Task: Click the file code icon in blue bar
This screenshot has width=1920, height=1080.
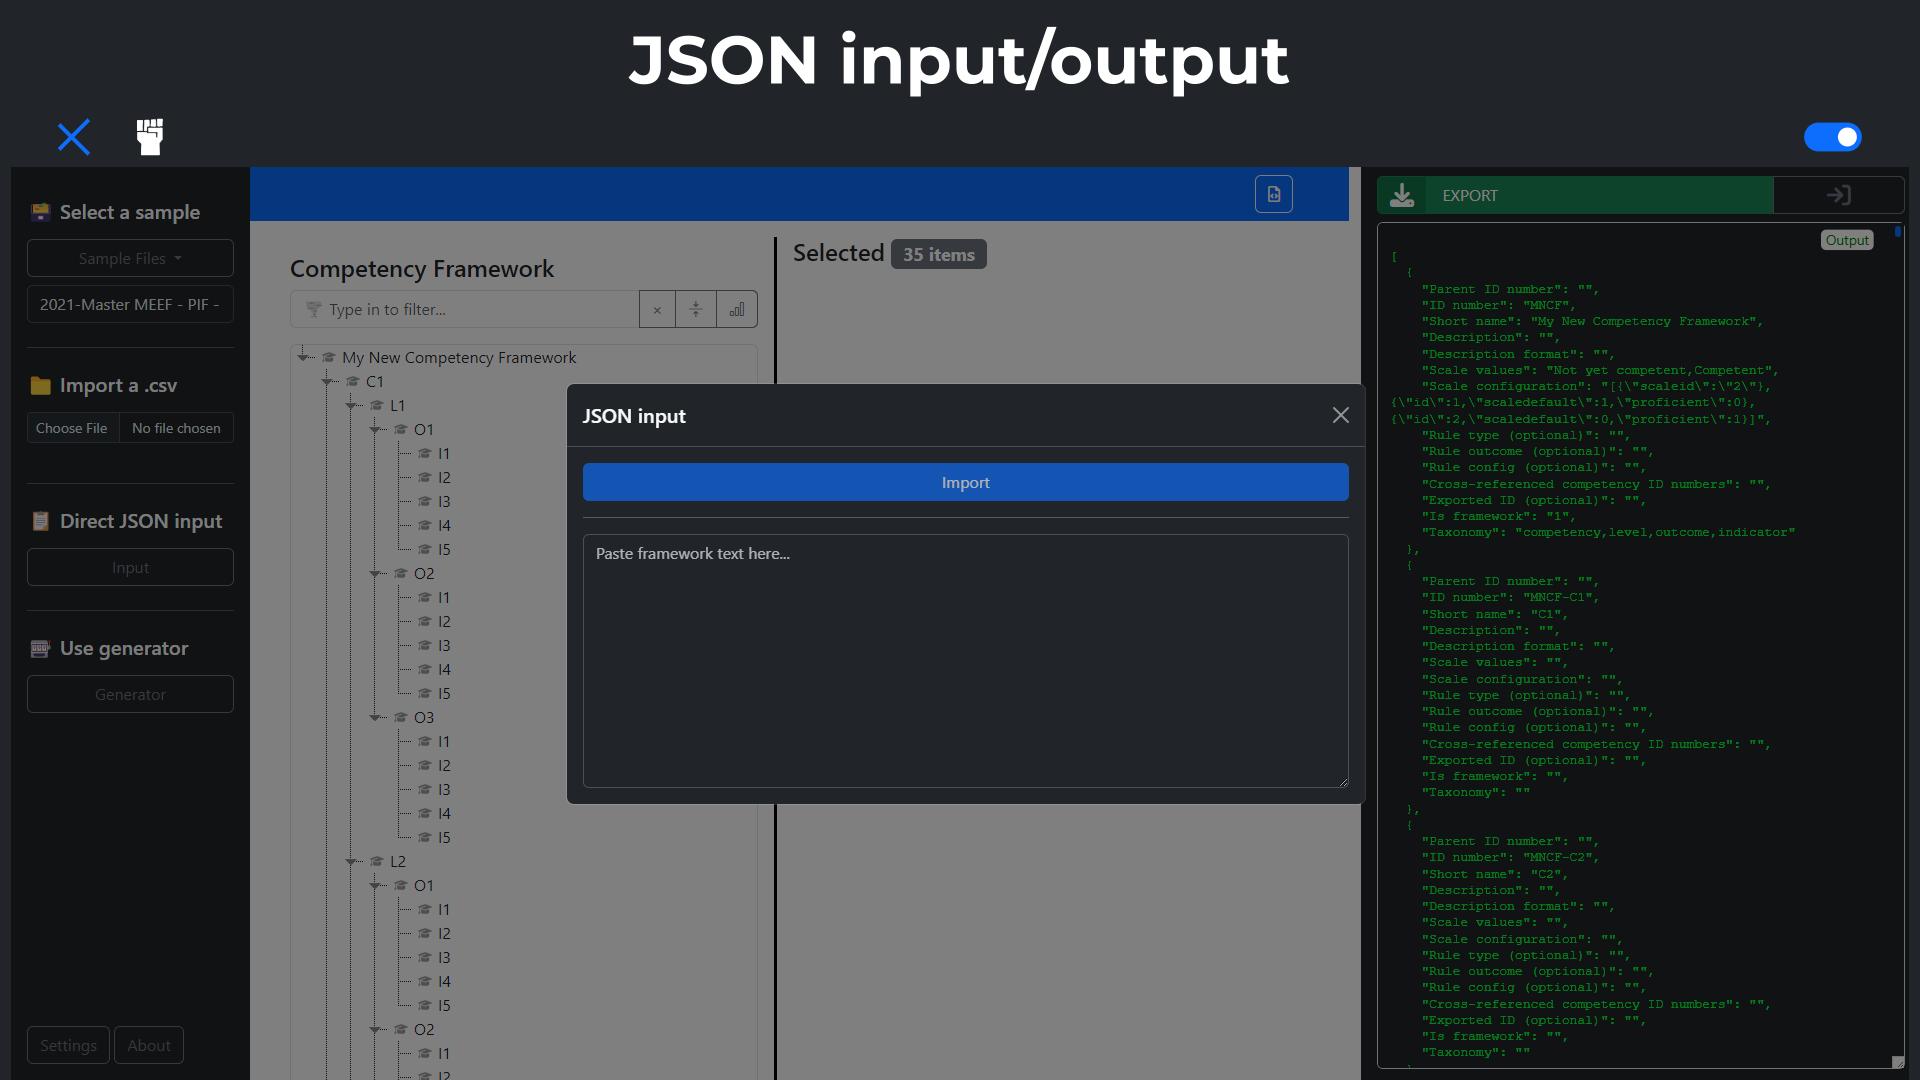Action: 1274,194
